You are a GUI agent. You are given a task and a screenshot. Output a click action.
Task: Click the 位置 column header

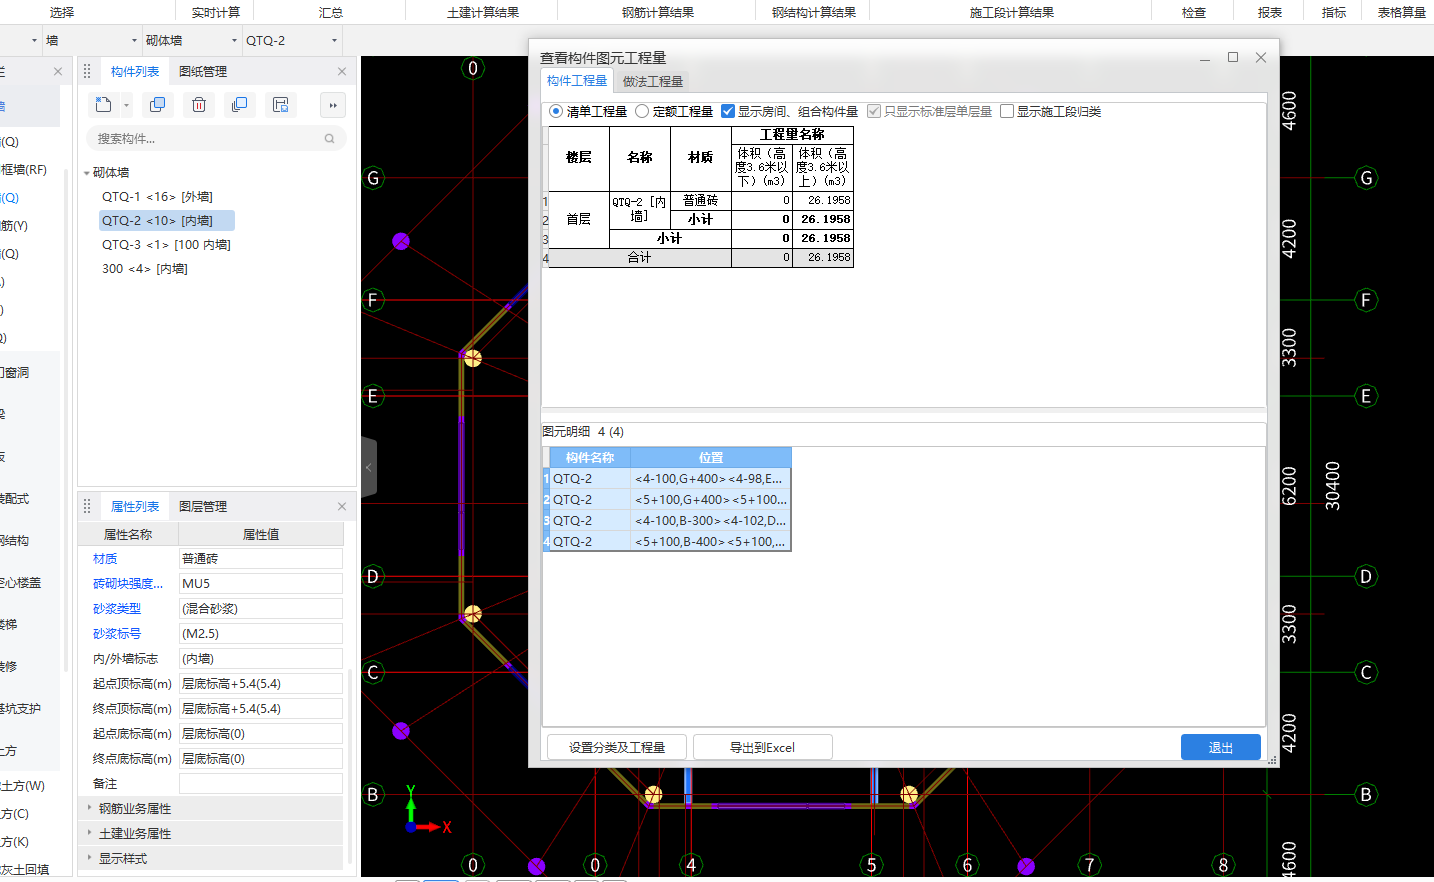[x=711, y=458]
